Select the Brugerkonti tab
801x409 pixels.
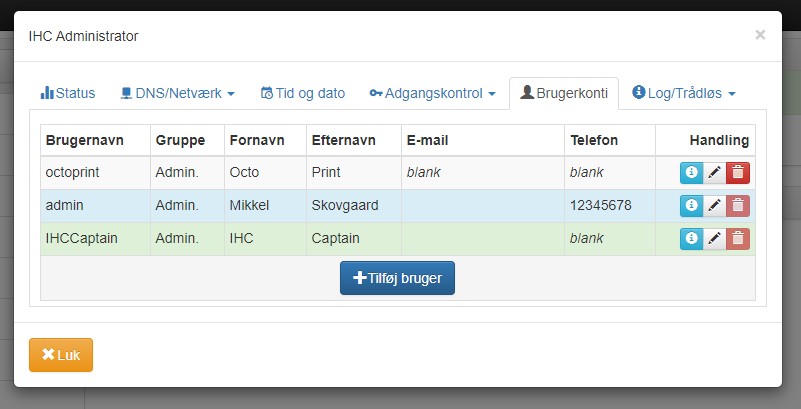pyautogui.click(x=564, y=93)
